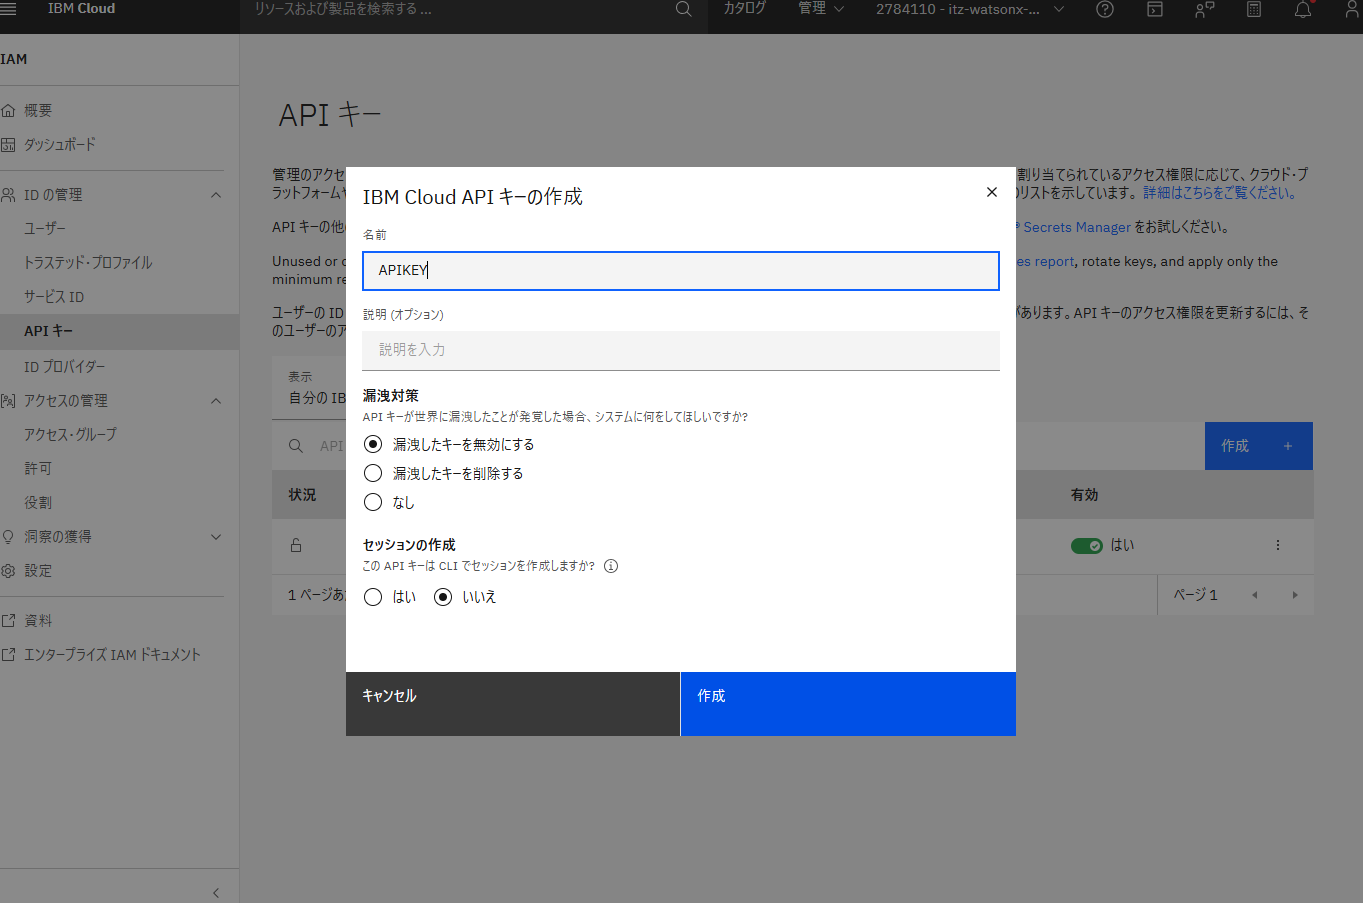Image resolution: width=1363 pixels, height=903 pixels.
Task: Click the IBM Cloud logo text
Action: coord(81,8)
